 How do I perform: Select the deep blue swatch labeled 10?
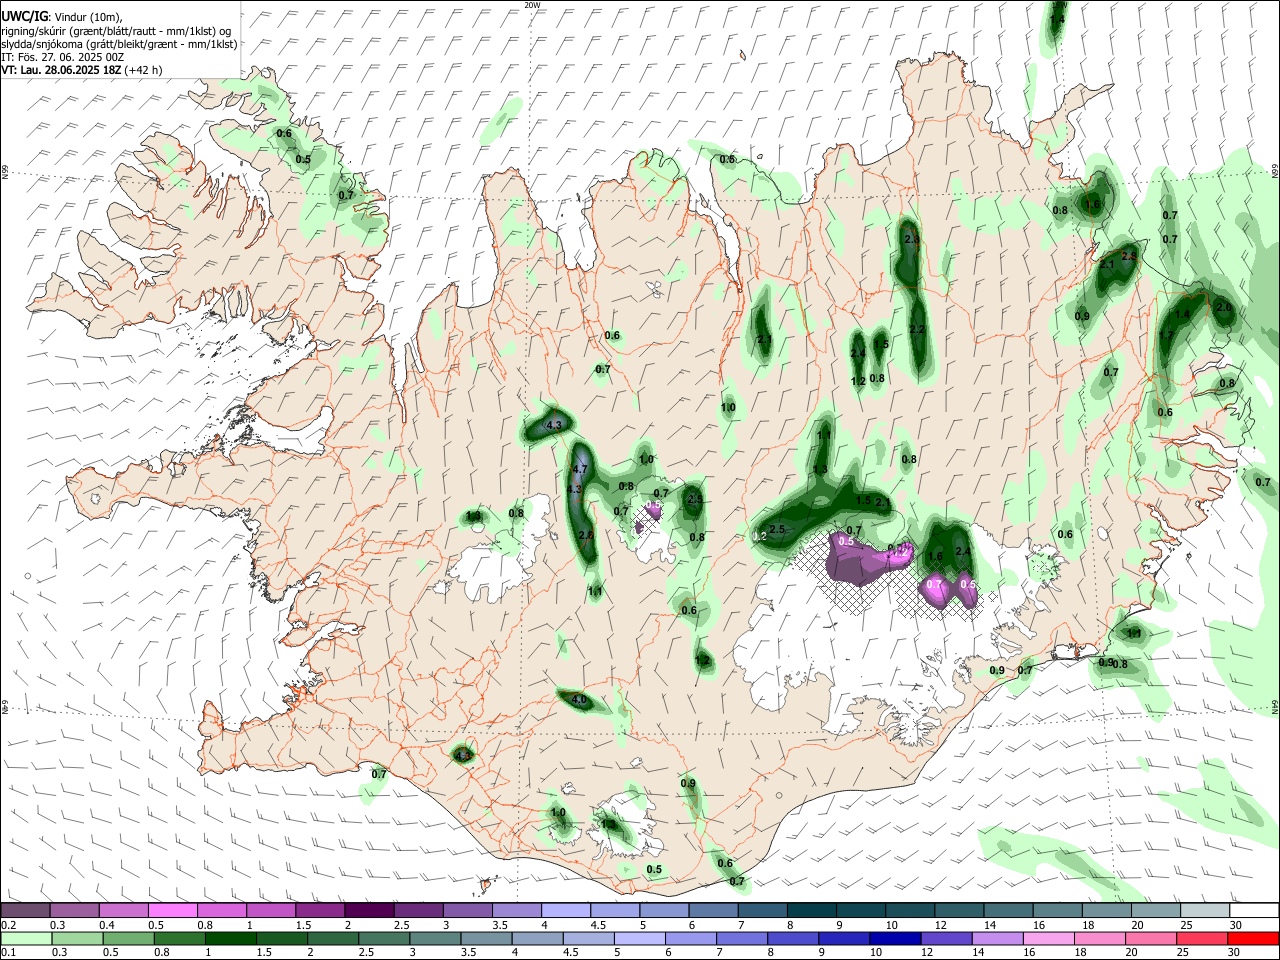coord(895,938)
